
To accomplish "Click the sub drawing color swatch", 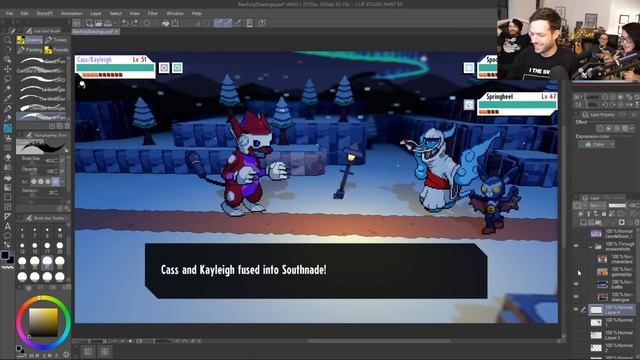I will click(x=11, y=260).
